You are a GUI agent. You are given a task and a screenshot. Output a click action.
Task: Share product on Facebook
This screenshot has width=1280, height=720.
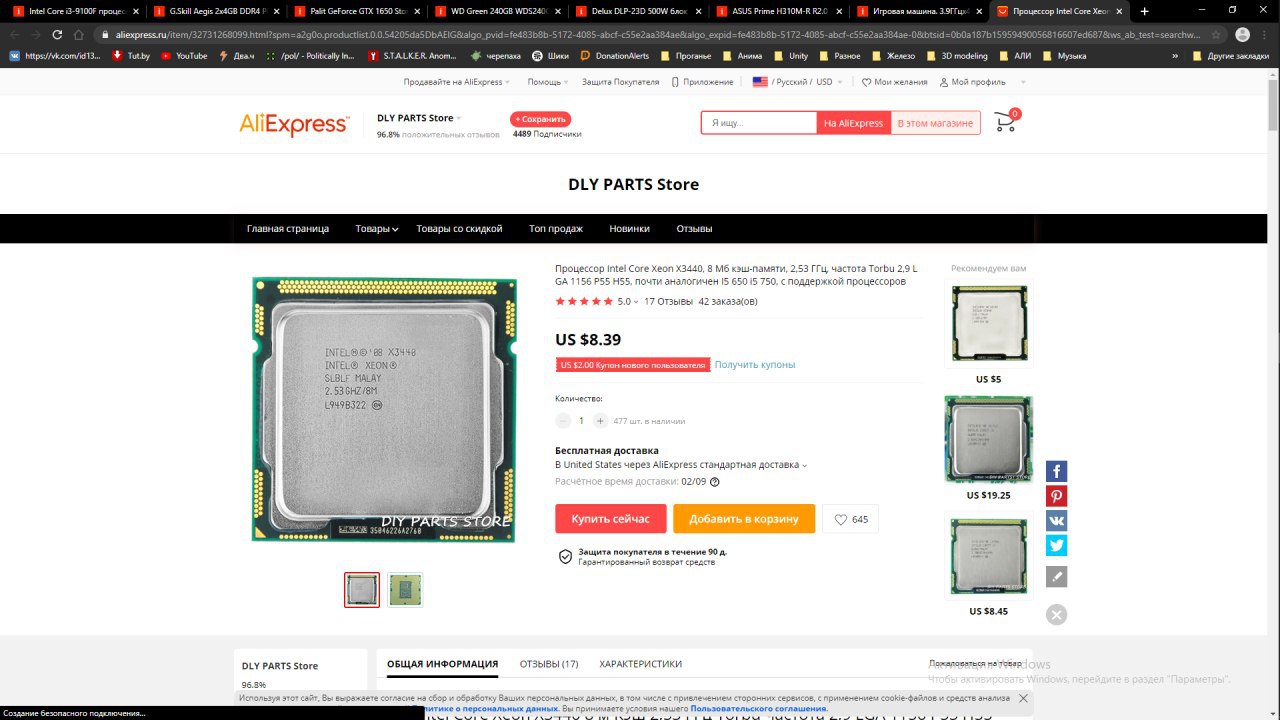[x=1057, y=471]
